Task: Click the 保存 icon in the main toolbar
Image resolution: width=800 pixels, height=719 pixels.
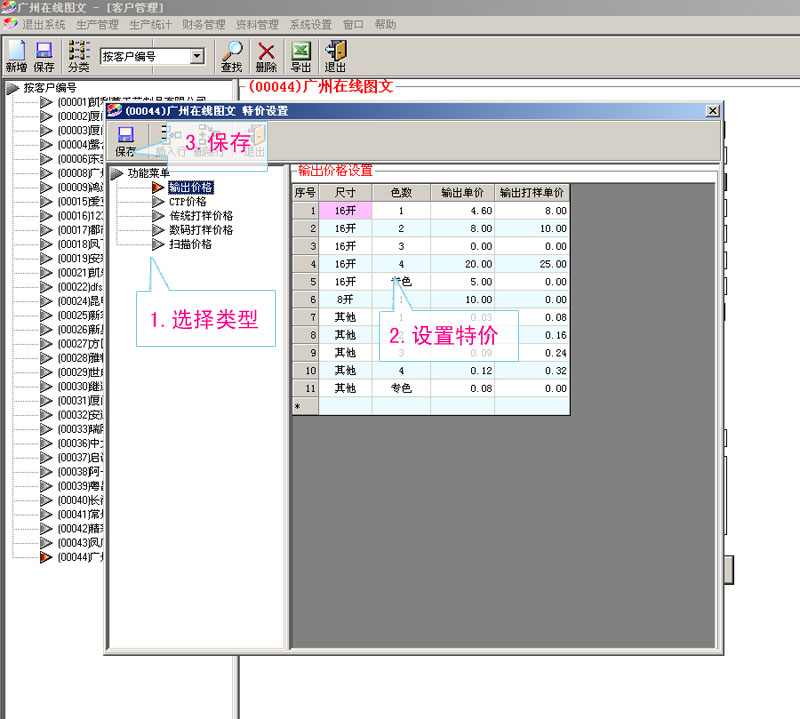Action: [44, 56]
